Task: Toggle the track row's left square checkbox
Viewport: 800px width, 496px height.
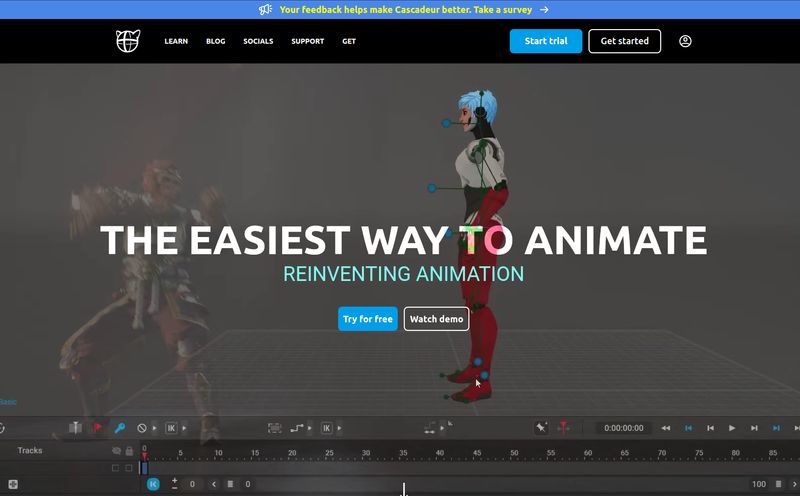Action: pos(115,468)
